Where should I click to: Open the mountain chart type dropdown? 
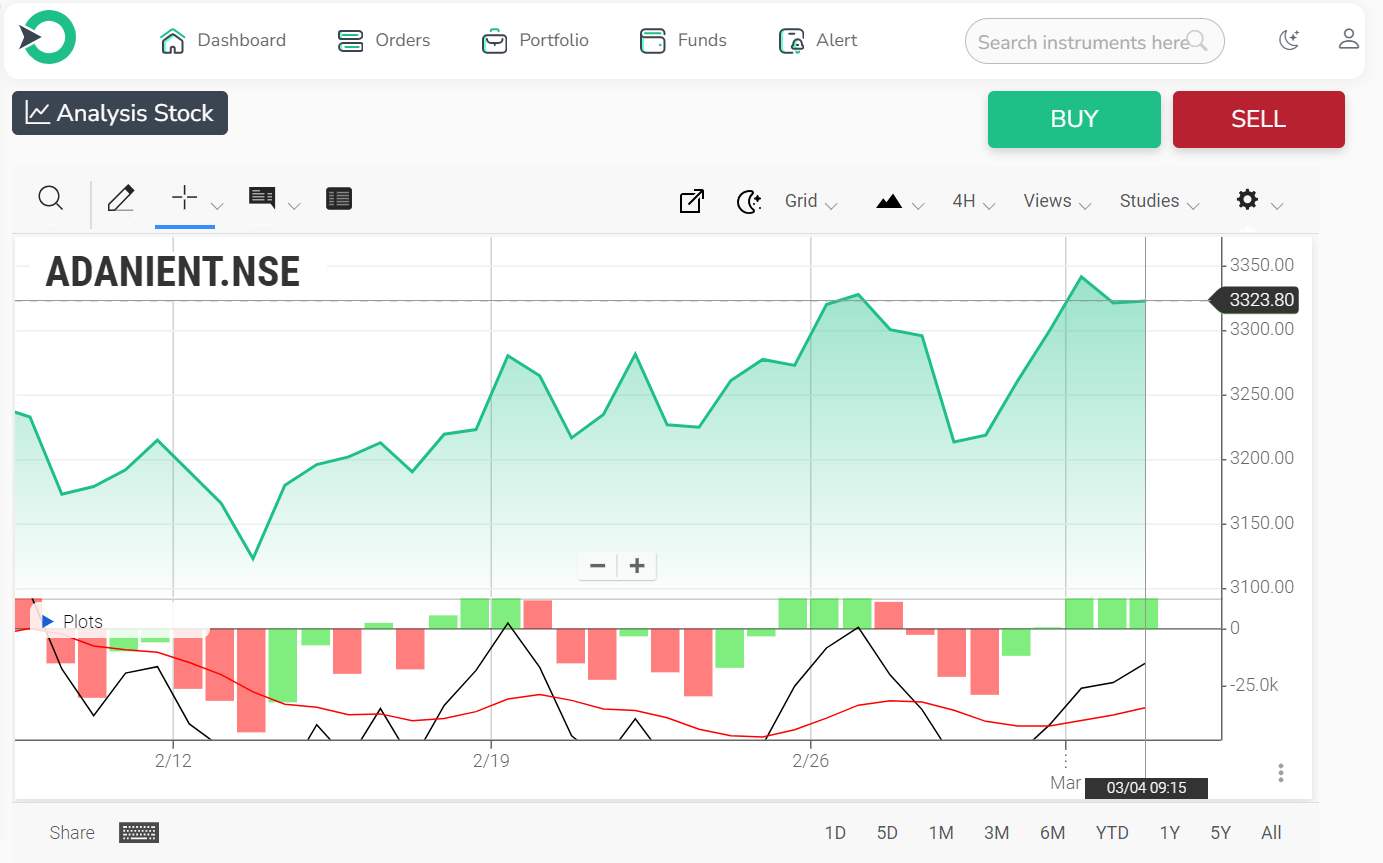coord(899,202)
